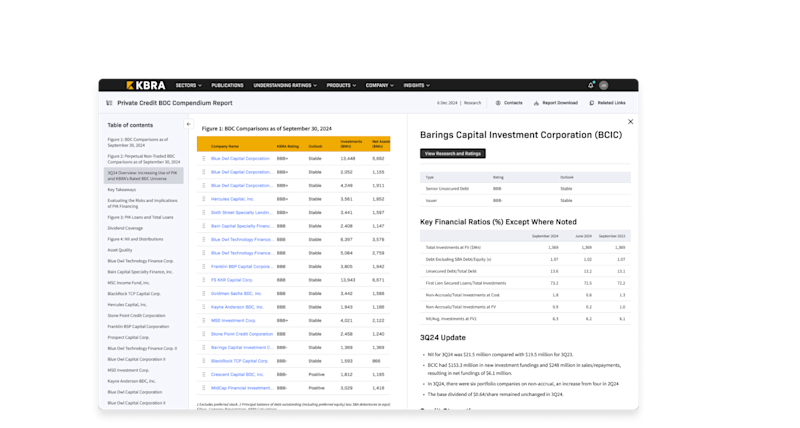Click the Contacts button label
The width and height of the screenshot is (800, 428).
tap(513, 103)
